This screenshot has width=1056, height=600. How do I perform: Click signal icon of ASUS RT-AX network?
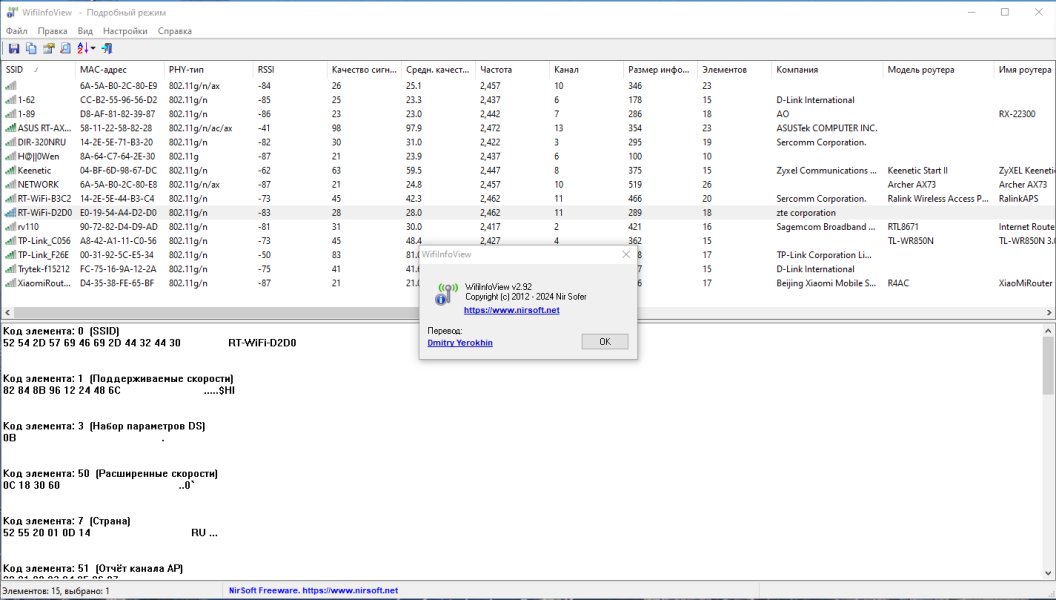point(10,128)
